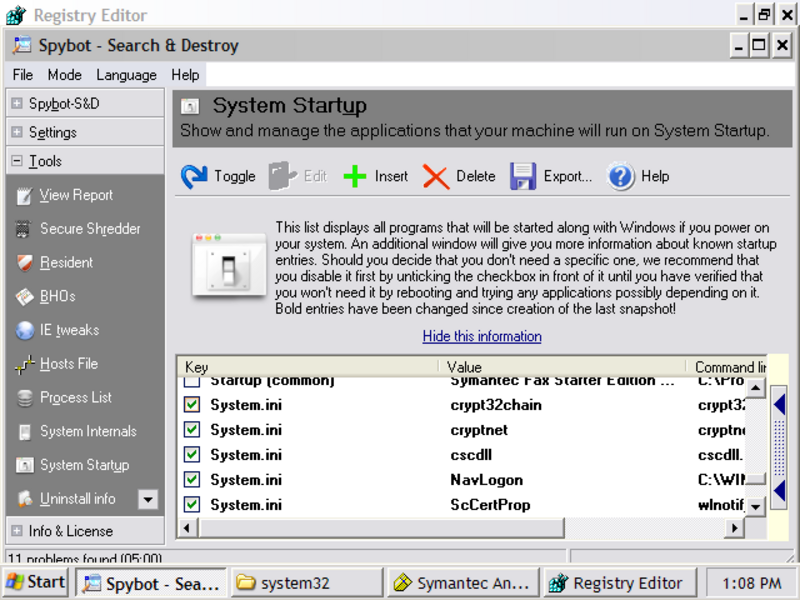Expand the Spybot-S&D sidebar section
800x600 pixels.
click(17, 104)
